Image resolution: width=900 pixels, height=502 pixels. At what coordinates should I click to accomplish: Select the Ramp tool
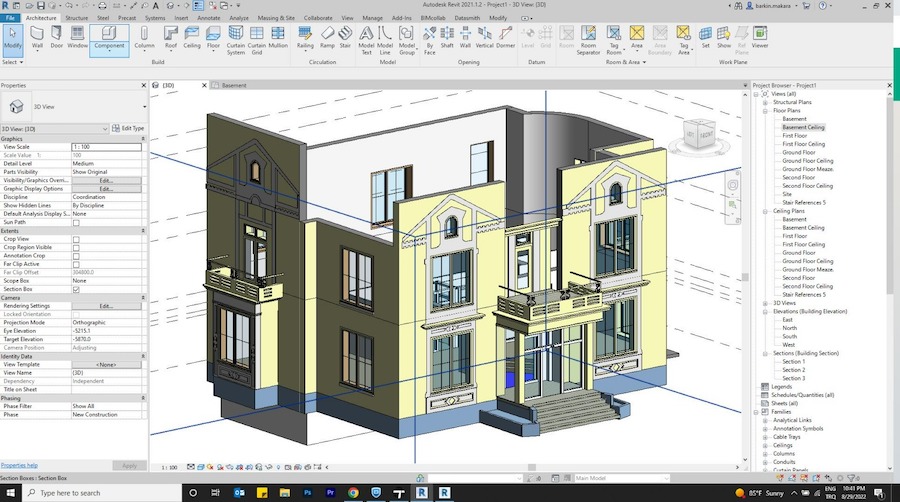[327, 38]
